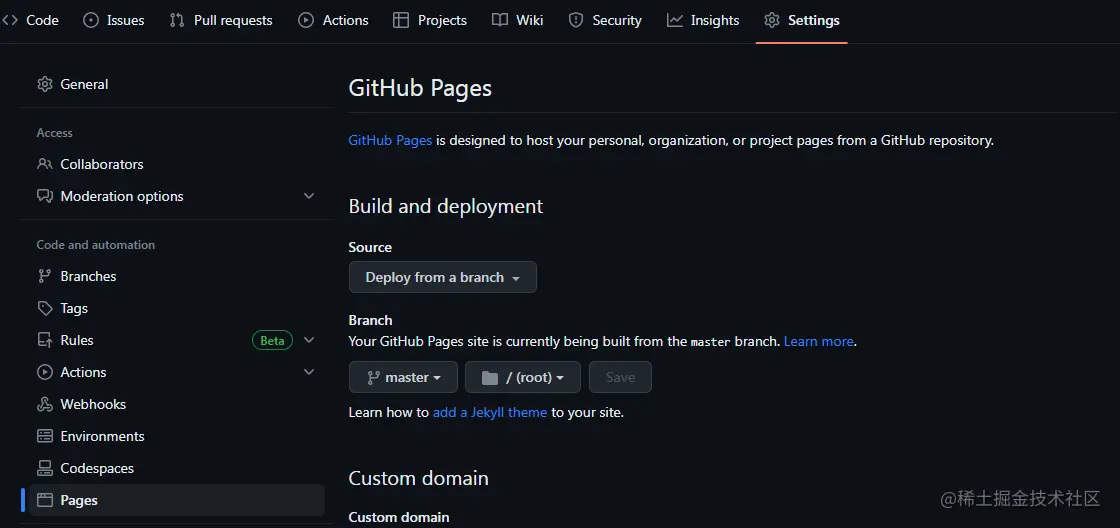Click the Webhooks icon in the sidebar
This screenshot has width=1120, height=528.
point(45,404)
